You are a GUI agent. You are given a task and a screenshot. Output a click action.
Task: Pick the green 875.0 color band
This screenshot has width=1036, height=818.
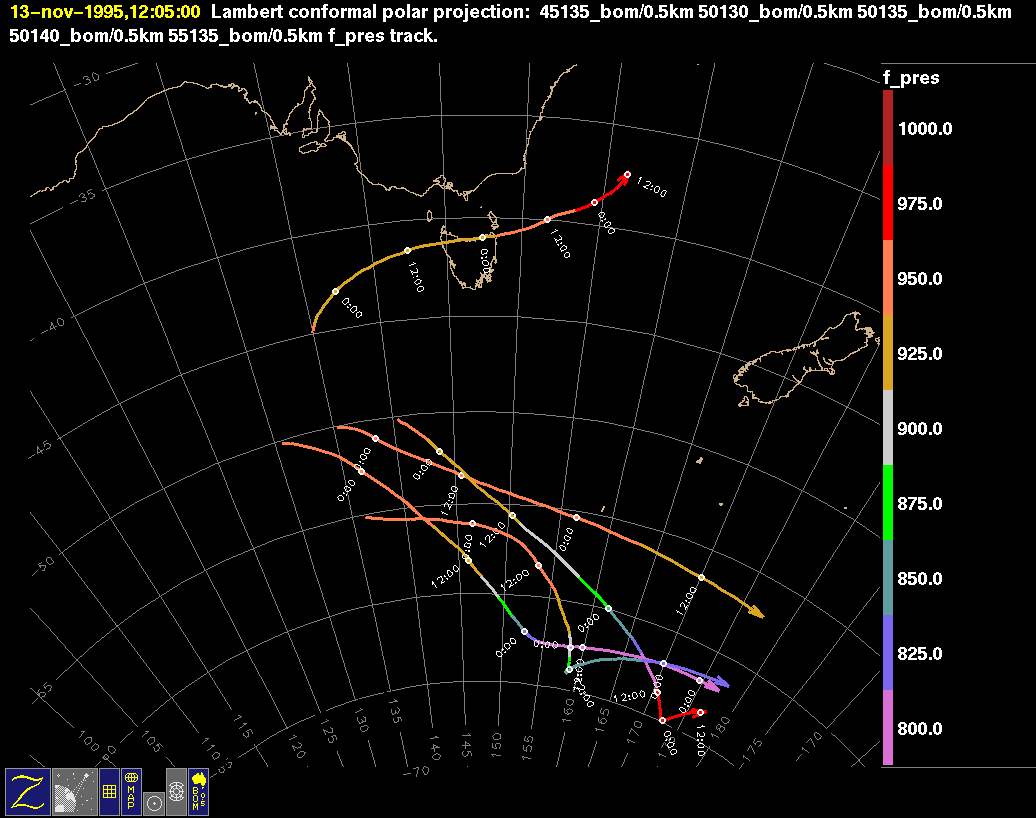point(888,502)
